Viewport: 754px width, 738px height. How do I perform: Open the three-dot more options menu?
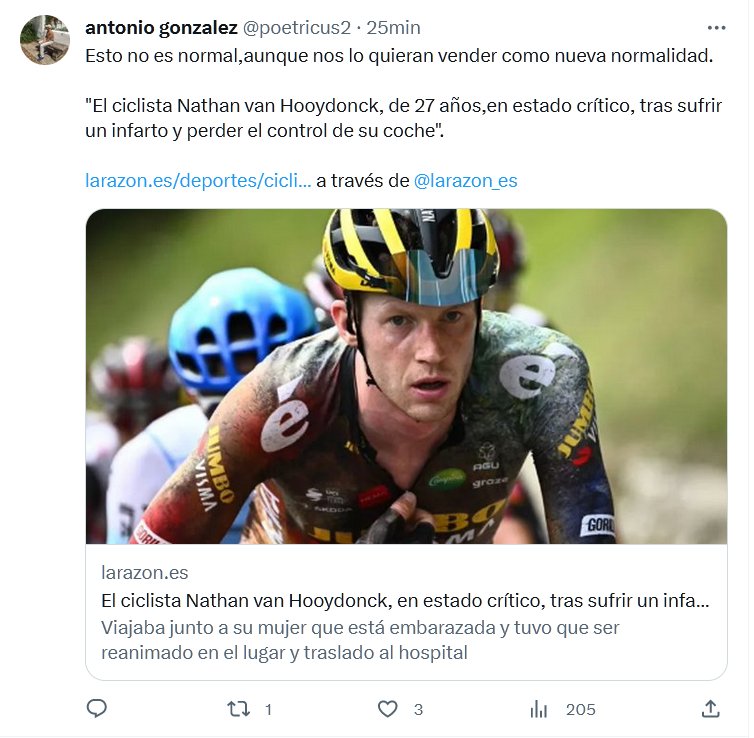(716, 28)
